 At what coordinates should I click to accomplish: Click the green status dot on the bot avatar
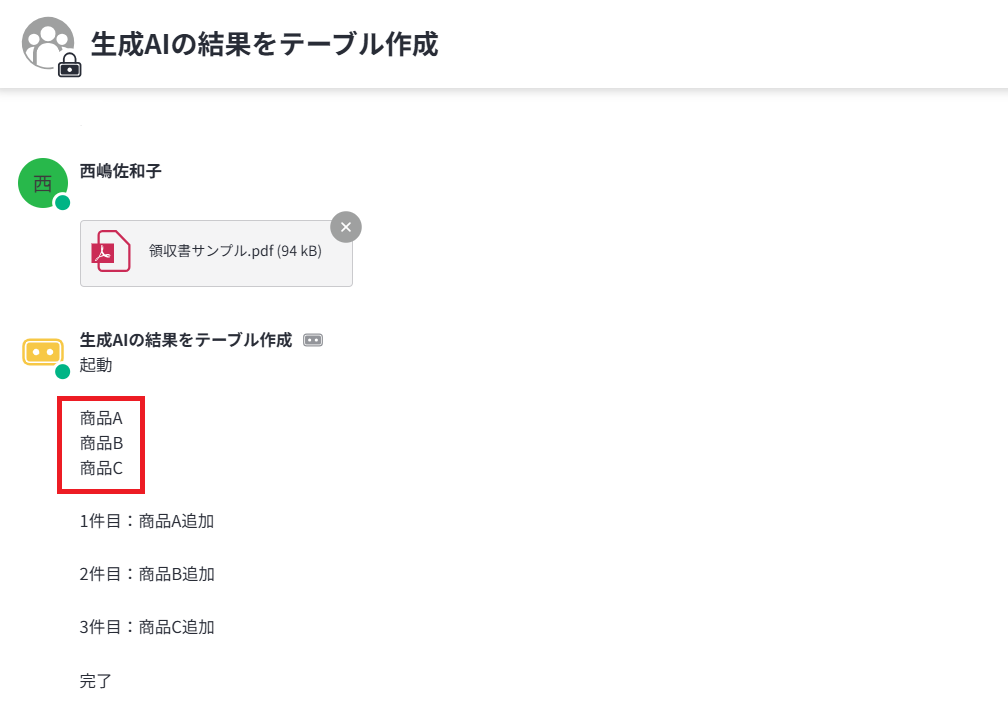[x=62, y=372]
